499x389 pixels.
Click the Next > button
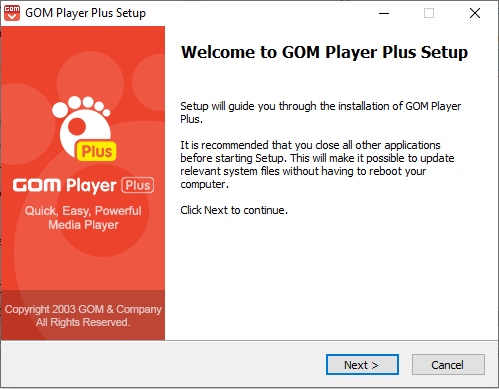point(362,365)
